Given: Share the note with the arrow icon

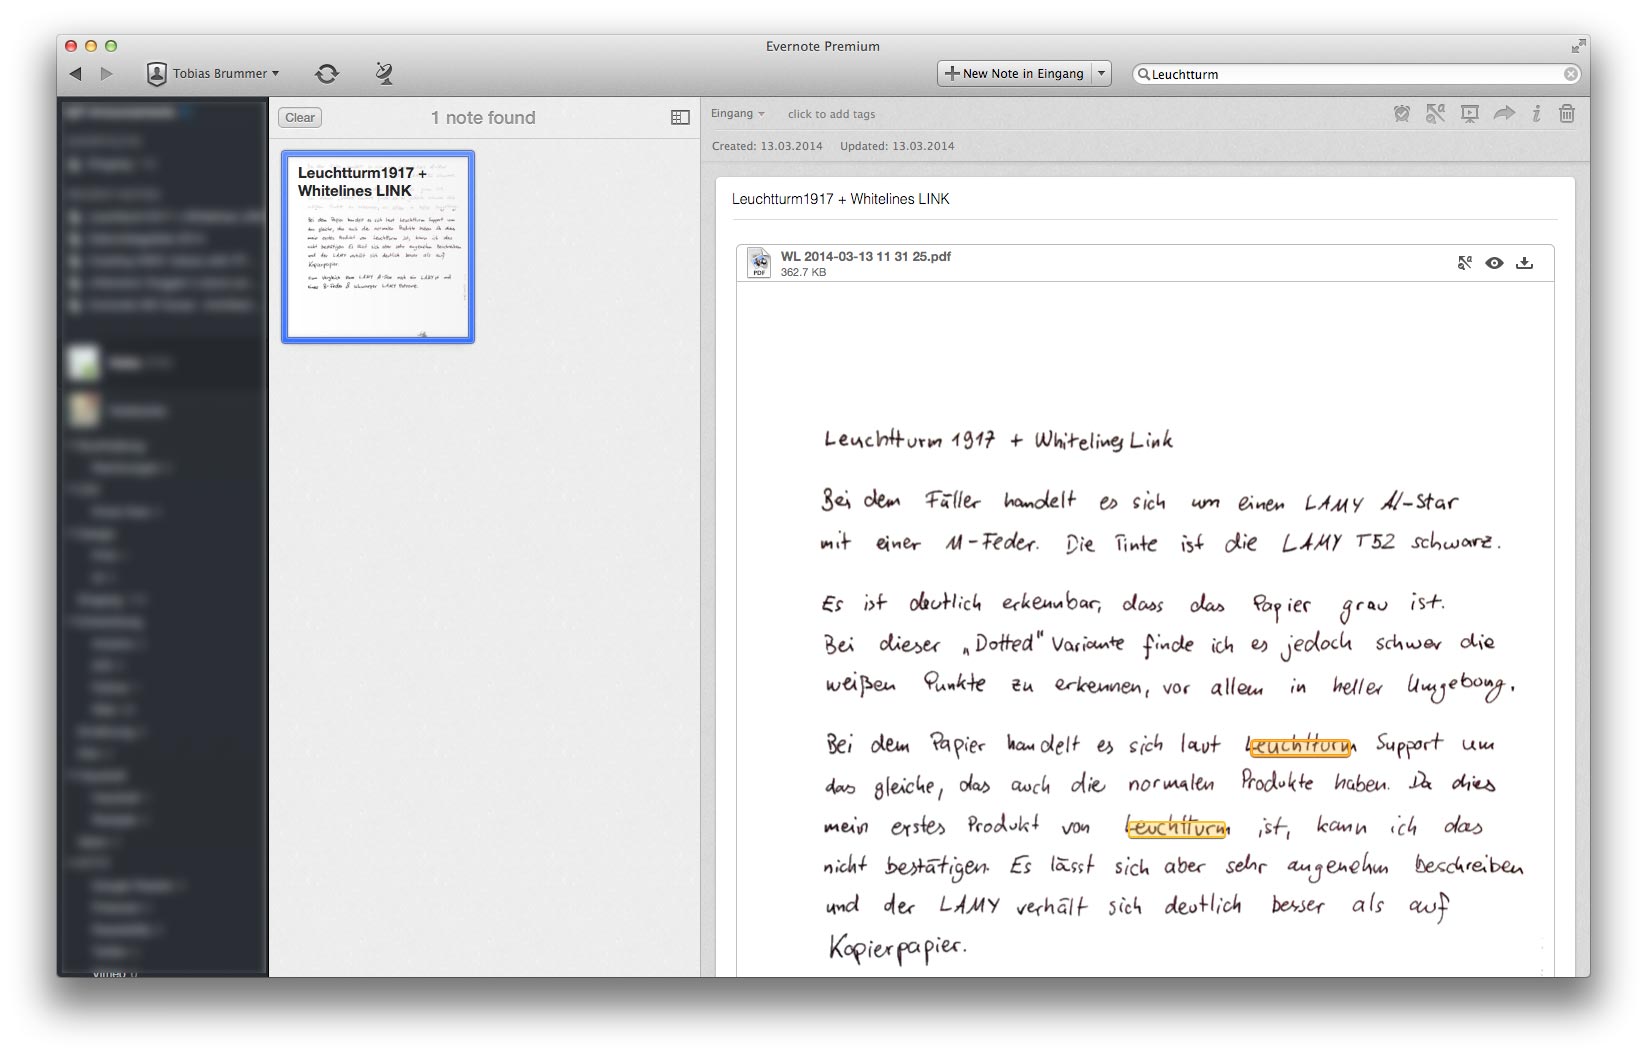Looking at the screenshot, I should pyautogui.click(x=1504, y=114).
